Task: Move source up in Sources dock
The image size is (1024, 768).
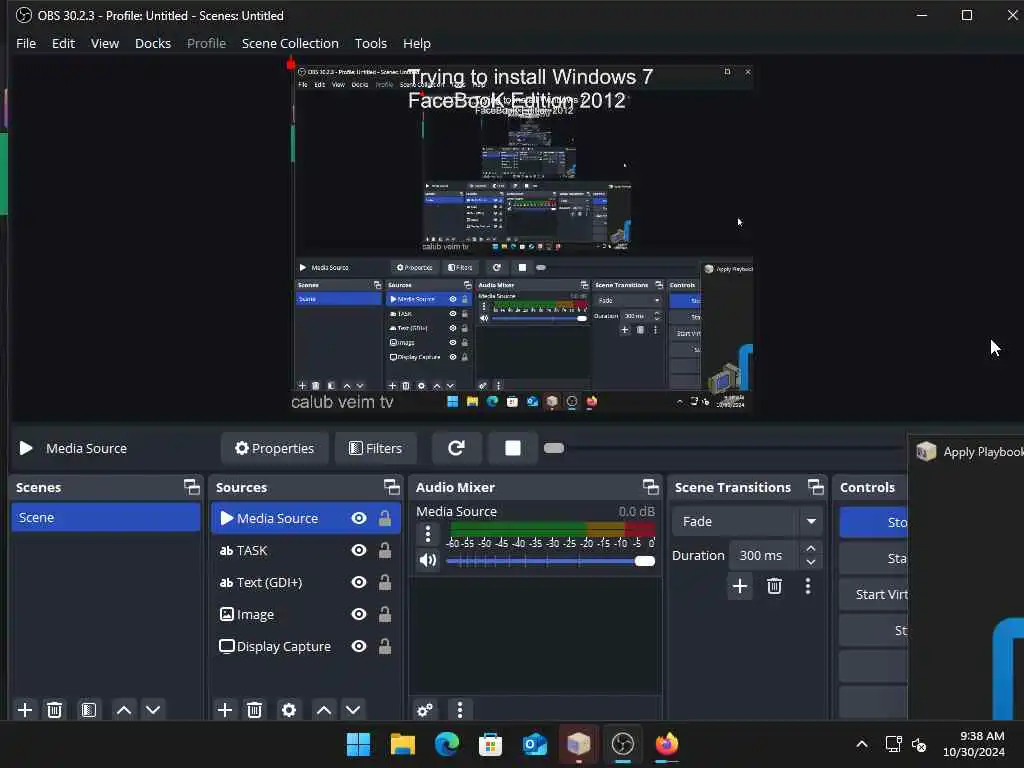Action: tap(323, 710)
